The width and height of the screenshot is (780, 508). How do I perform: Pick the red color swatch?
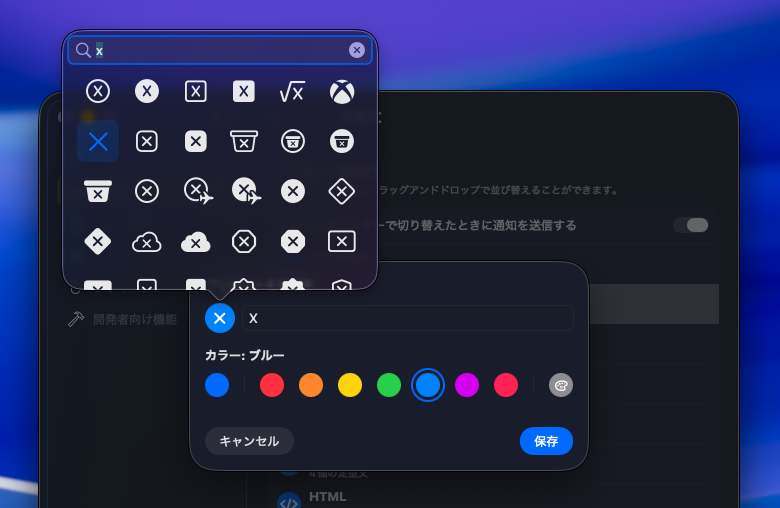tap(272, 385)
